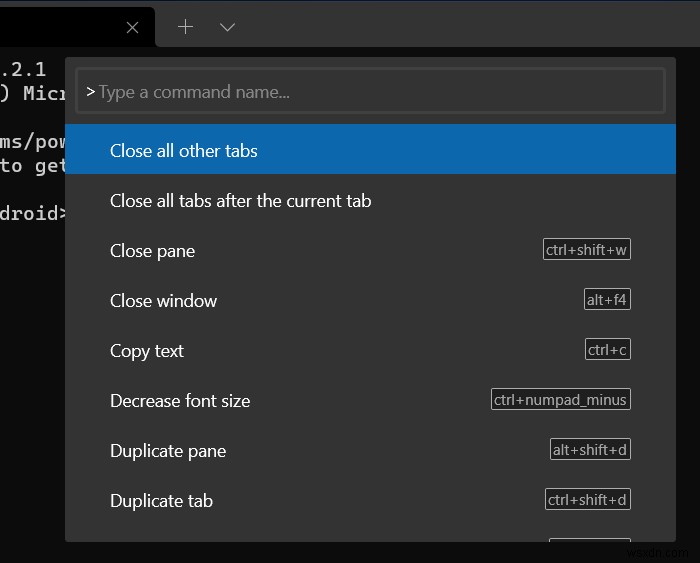Click the ctrl+shift+w shortcut badge

tap(587, 250)
